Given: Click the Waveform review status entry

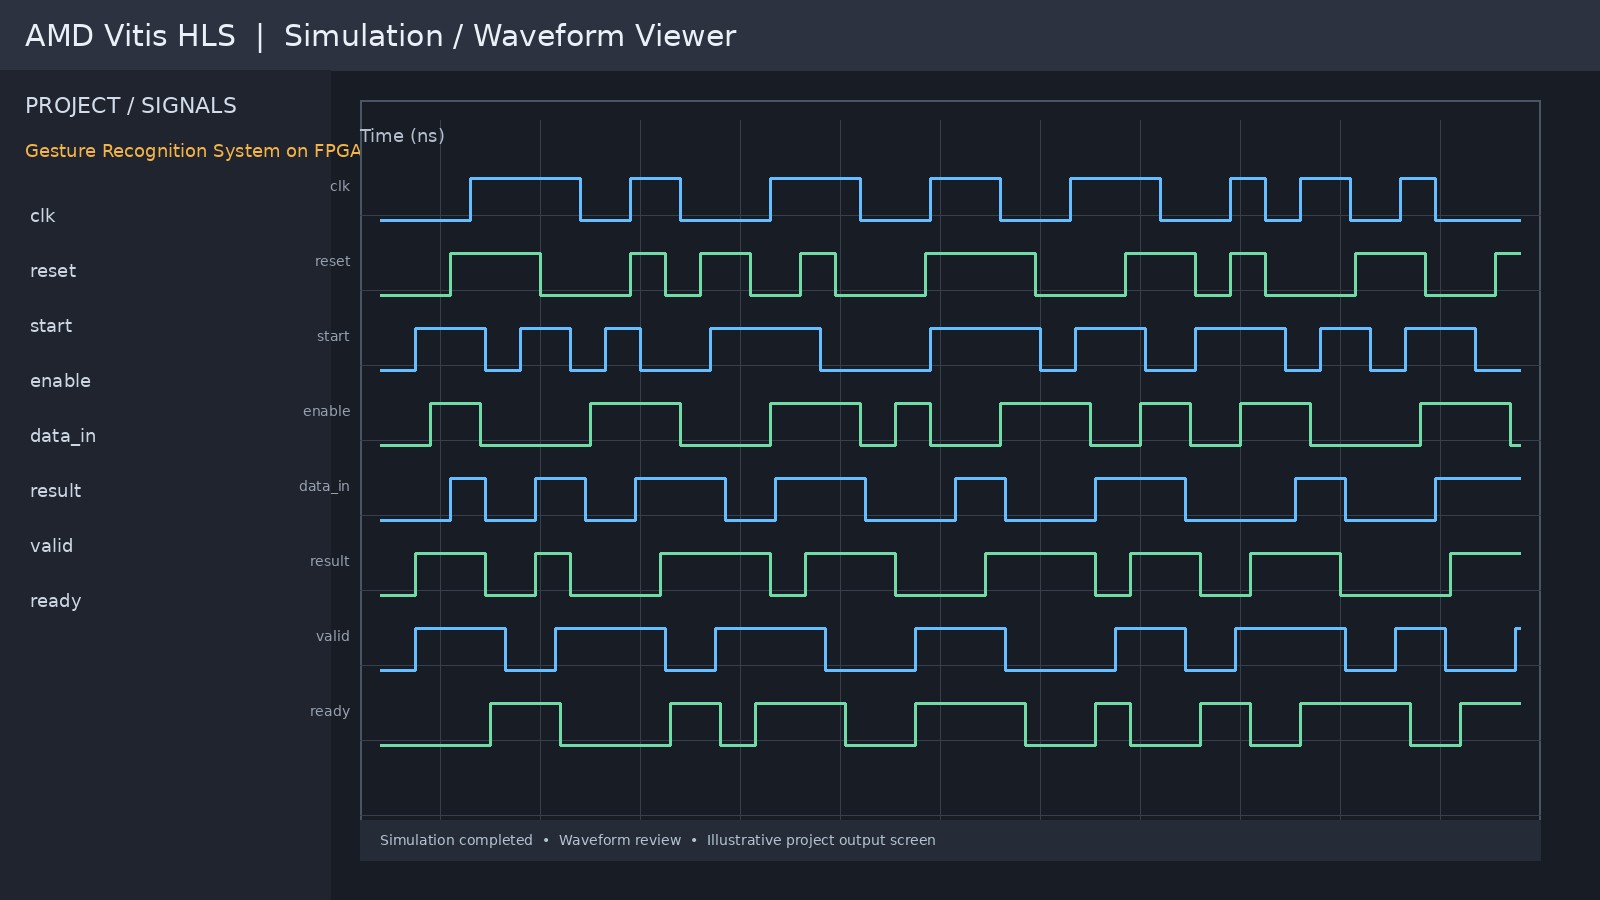Looking at the screenshot, I should tap(620, 840).
